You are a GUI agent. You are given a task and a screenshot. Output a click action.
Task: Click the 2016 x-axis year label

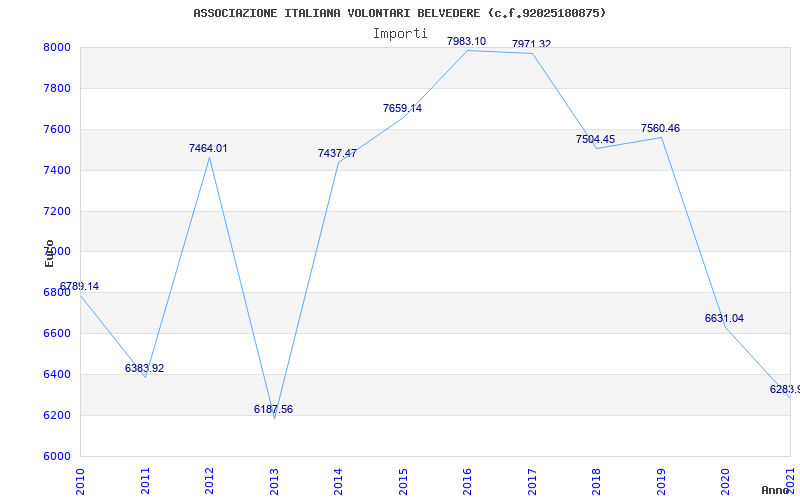pos(467,481)
